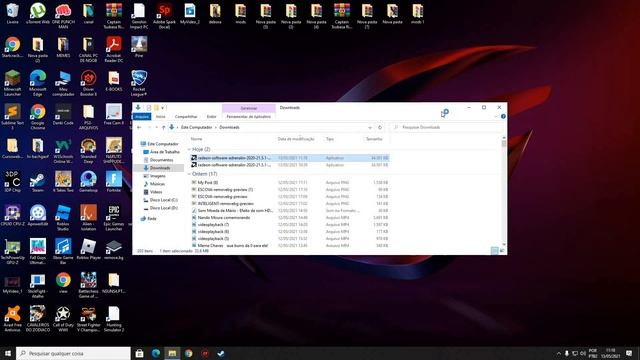Open Músicas in navigation pane
This screenshot has width=640, height=360.
pos(154,184)
